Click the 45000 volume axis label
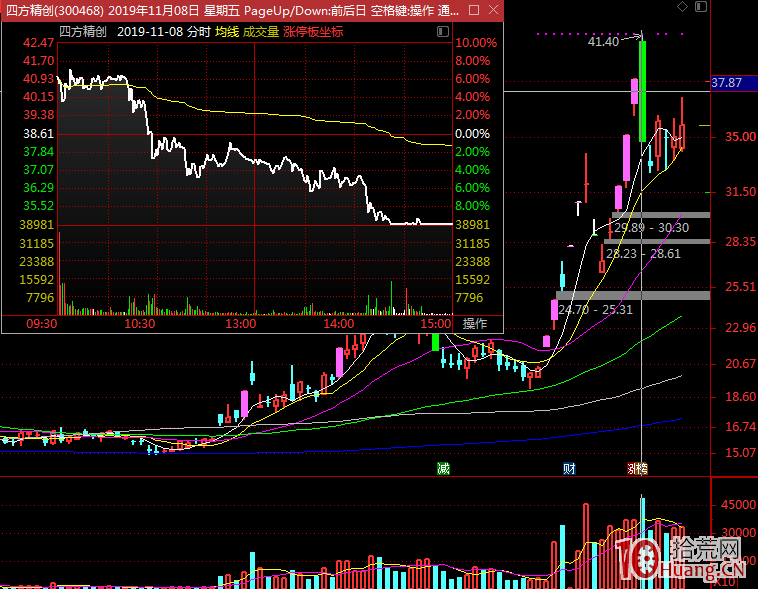Viewport: 758px width, 589px height. coord(738,505)
